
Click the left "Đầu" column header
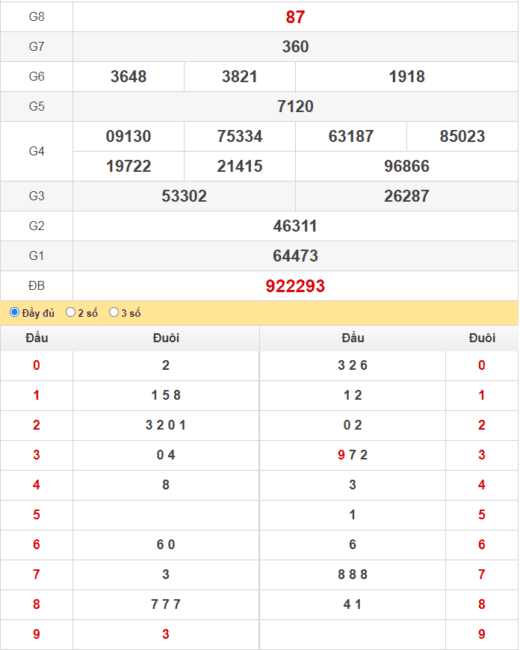tap(37, 338)
